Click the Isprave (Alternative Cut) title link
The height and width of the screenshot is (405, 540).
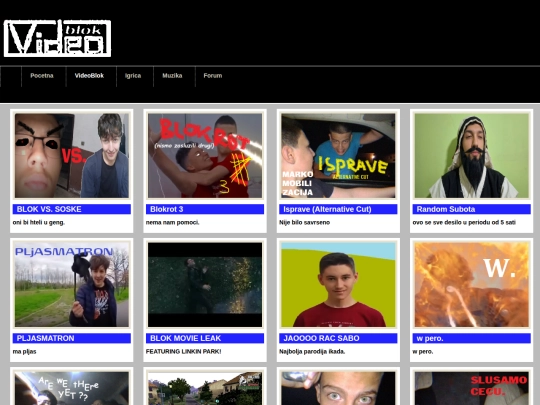coord(338,209)
